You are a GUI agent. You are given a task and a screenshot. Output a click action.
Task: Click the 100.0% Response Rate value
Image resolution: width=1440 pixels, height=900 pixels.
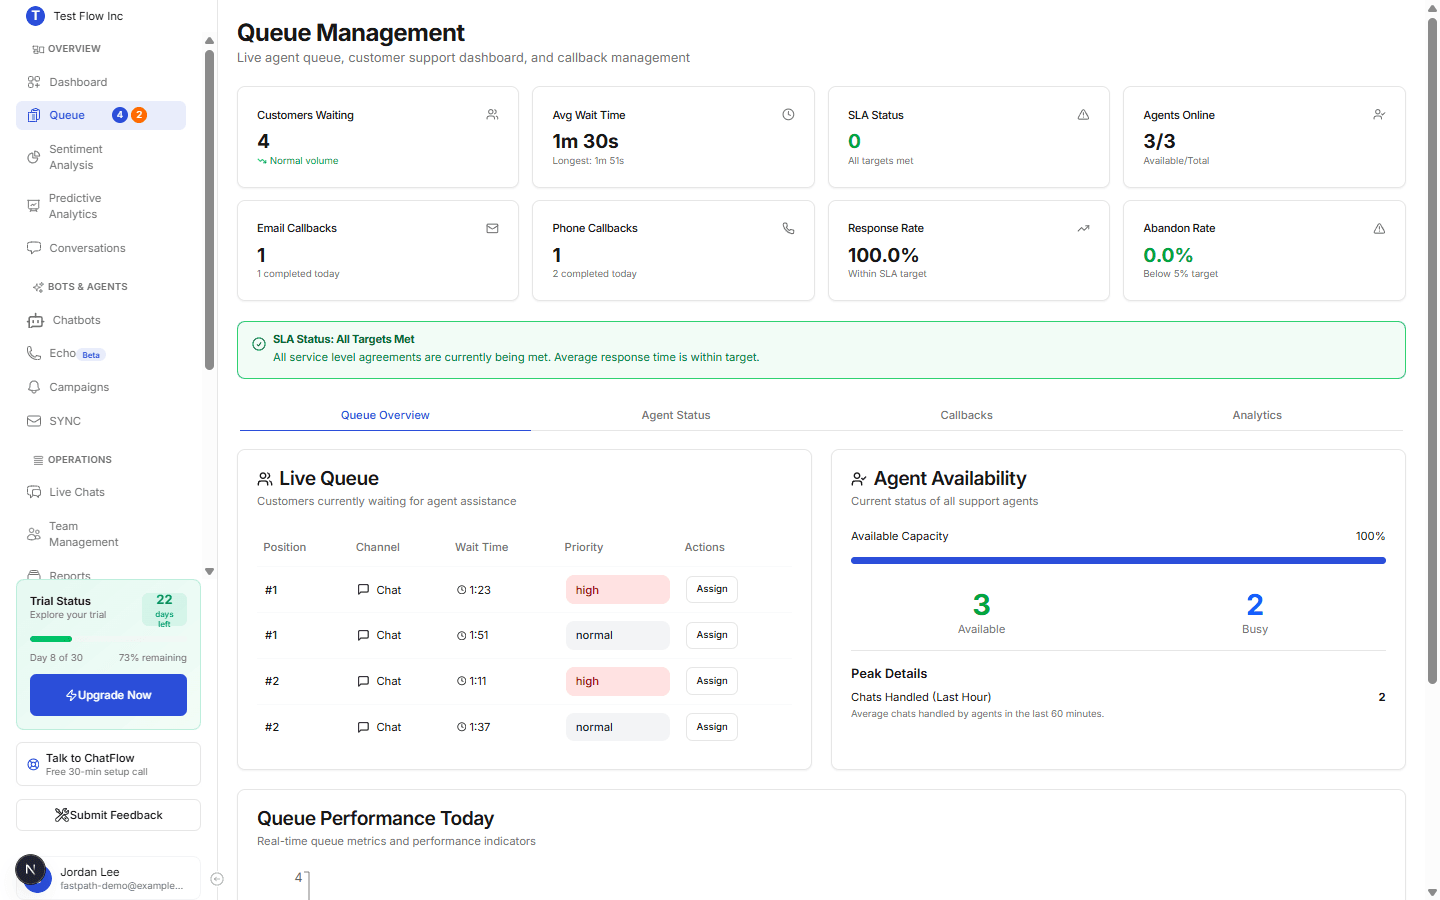pos(883,255)
